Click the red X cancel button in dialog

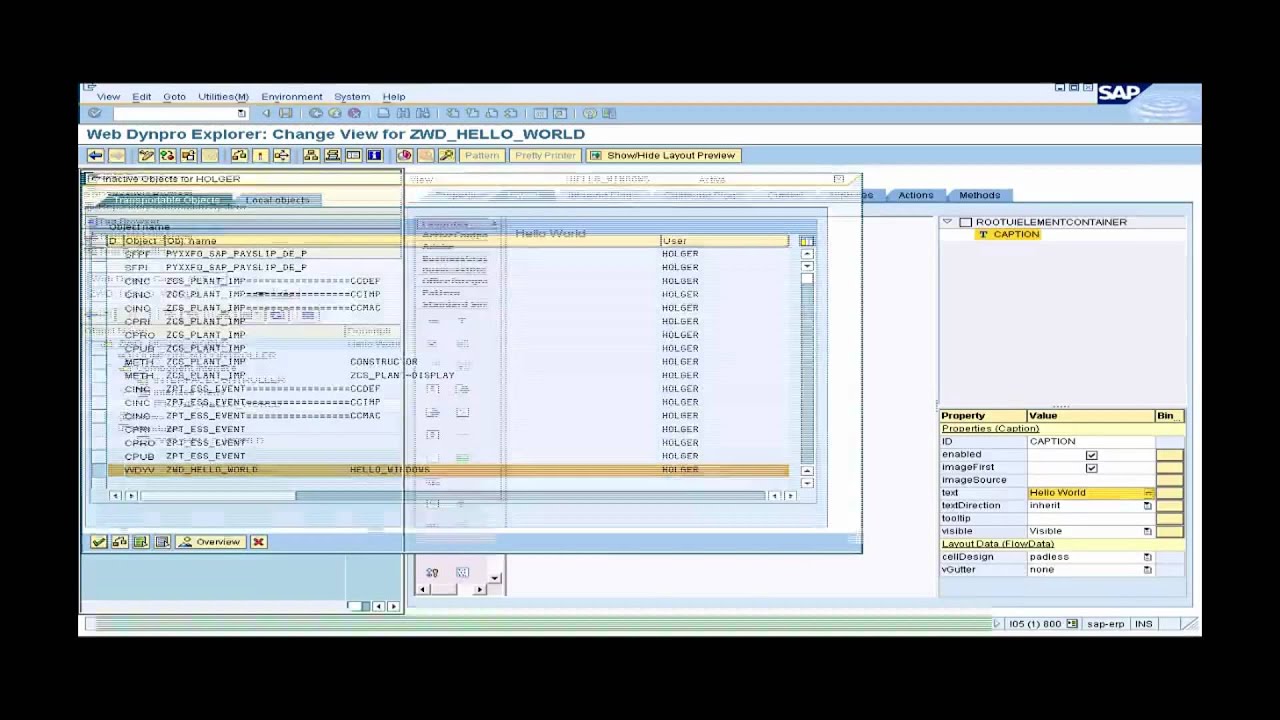click(258, 542)
